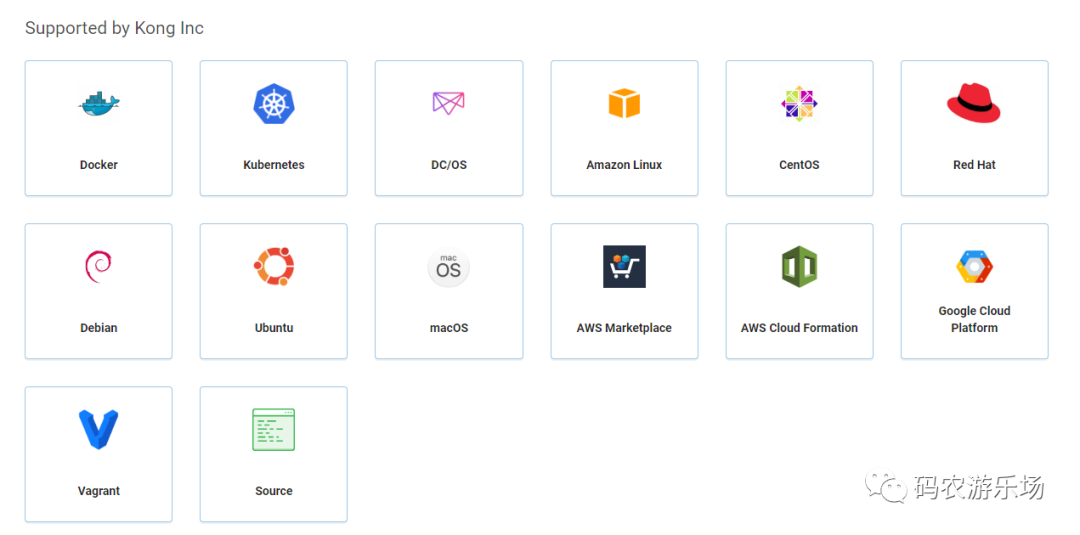Click the AWS Cloud Formation green icon

799,266
